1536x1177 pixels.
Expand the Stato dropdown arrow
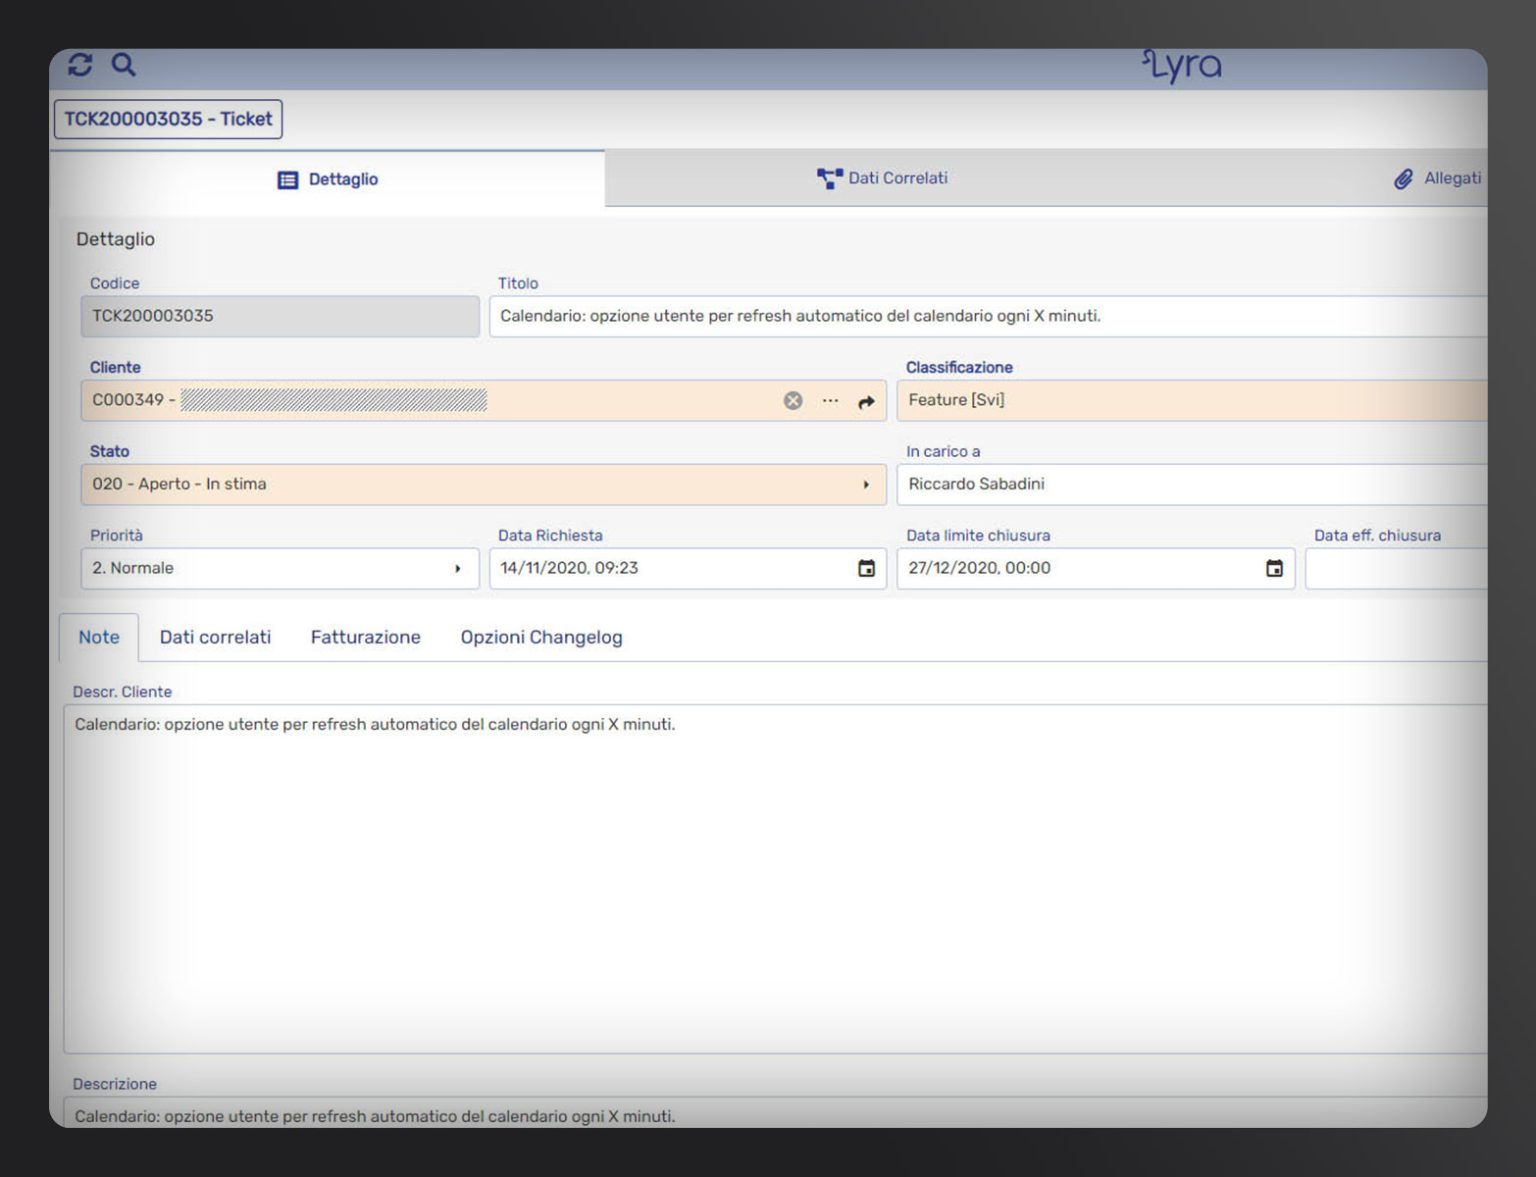pyautogui.click(x=866, y=484)
